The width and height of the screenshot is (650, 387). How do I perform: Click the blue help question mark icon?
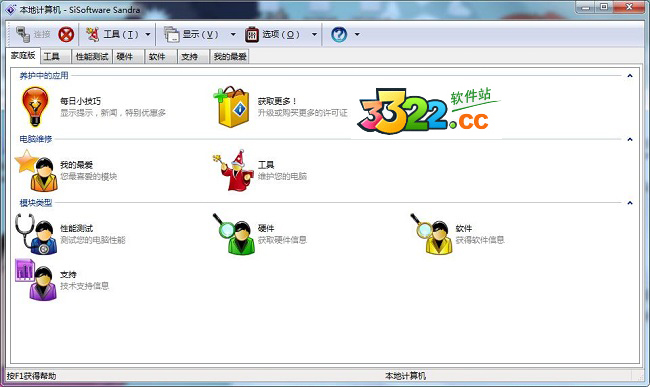[339, 34]
